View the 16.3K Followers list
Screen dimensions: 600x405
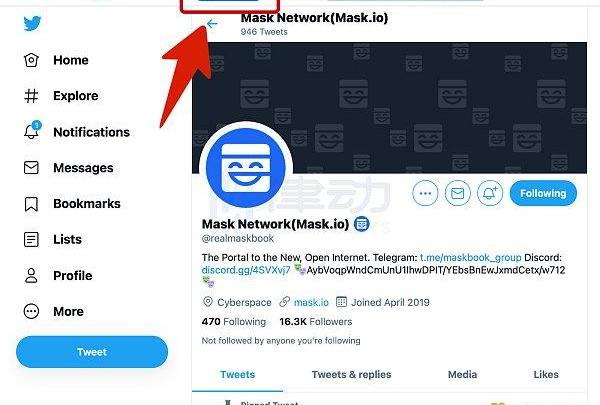[315, 322]
